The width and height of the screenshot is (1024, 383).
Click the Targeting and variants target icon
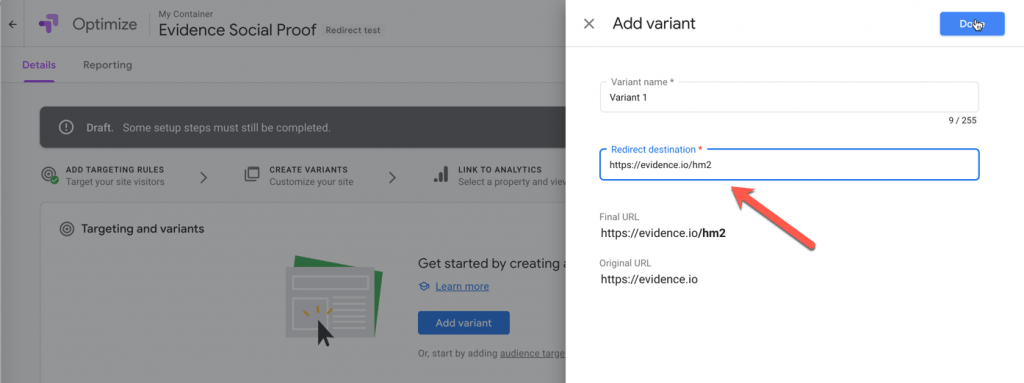tap(66, 229)
